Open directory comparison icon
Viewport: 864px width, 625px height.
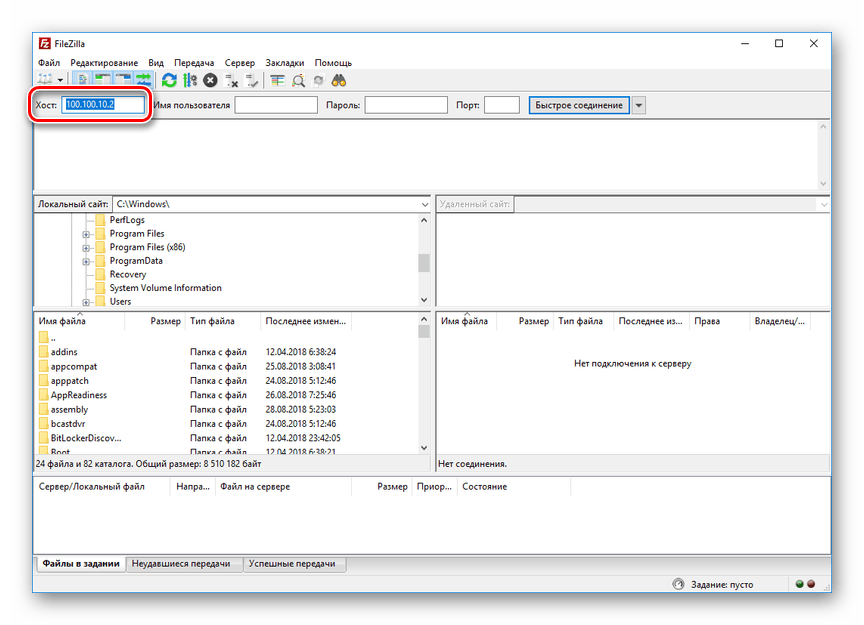point(277,80)
